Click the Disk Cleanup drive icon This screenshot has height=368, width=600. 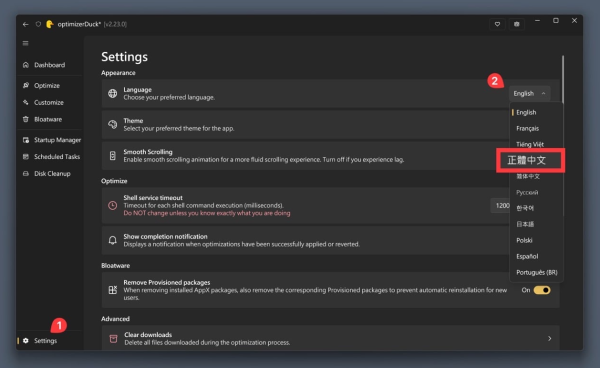tap(26, 173)
